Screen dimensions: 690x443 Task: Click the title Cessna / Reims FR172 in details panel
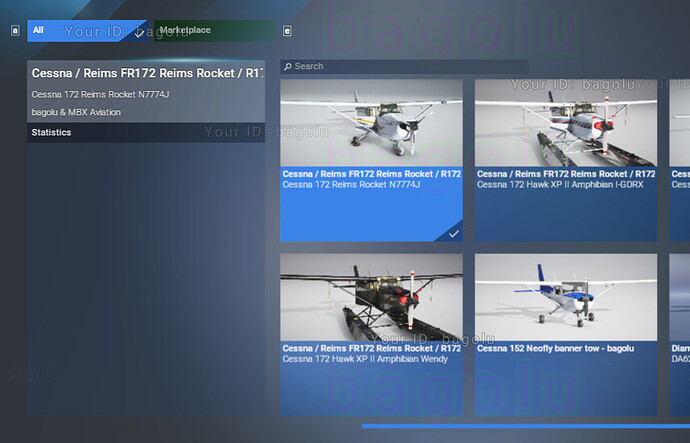(x=147, y=73)
